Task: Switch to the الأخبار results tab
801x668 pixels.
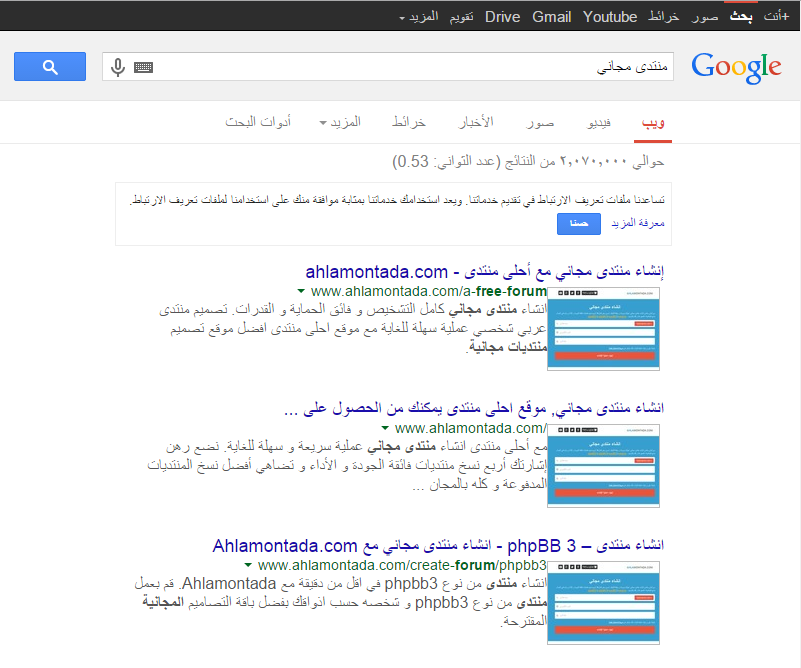Action: coord(476,123)
